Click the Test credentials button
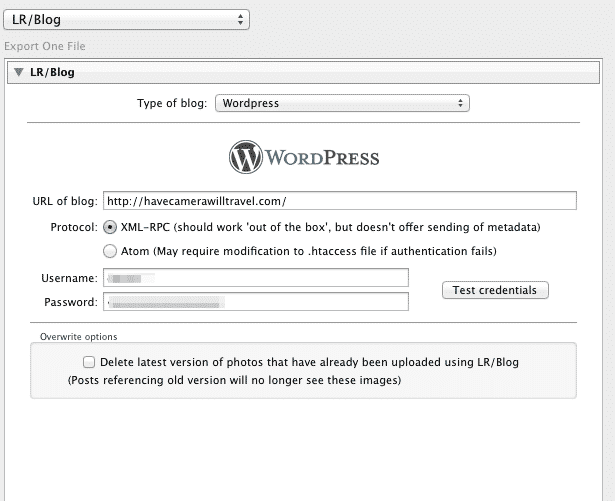The height and width of the screenshot is (501, 615). 495,290
